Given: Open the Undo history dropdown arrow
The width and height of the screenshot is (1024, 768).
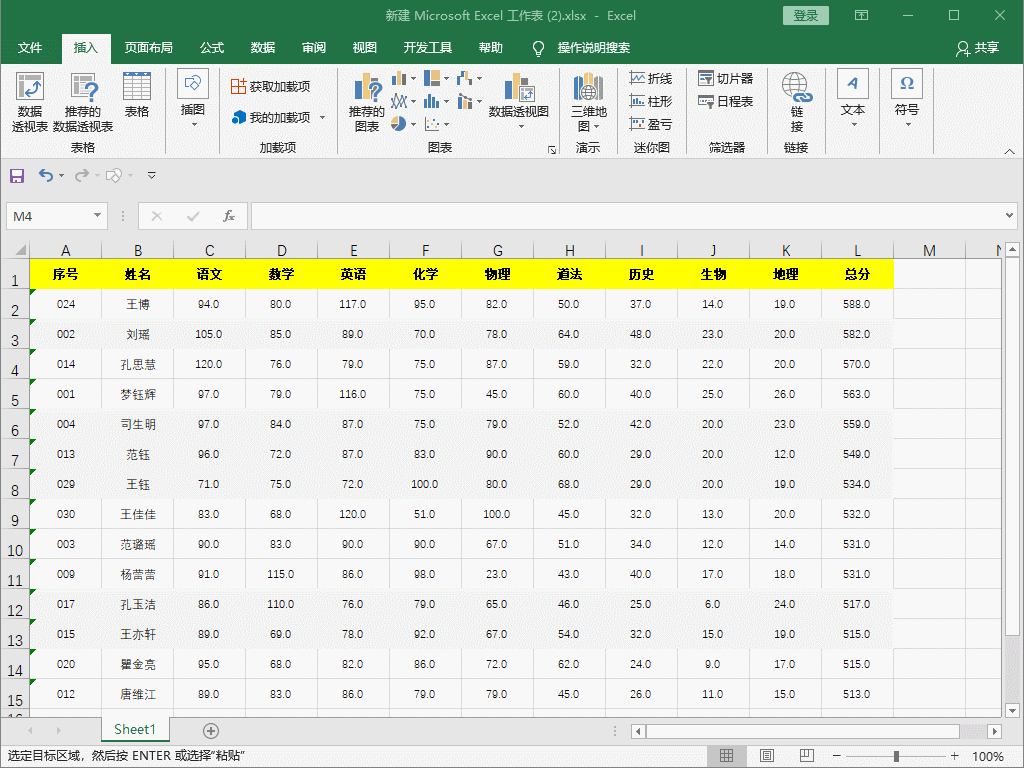Looking at the screenshot, I should click(61, 175).
